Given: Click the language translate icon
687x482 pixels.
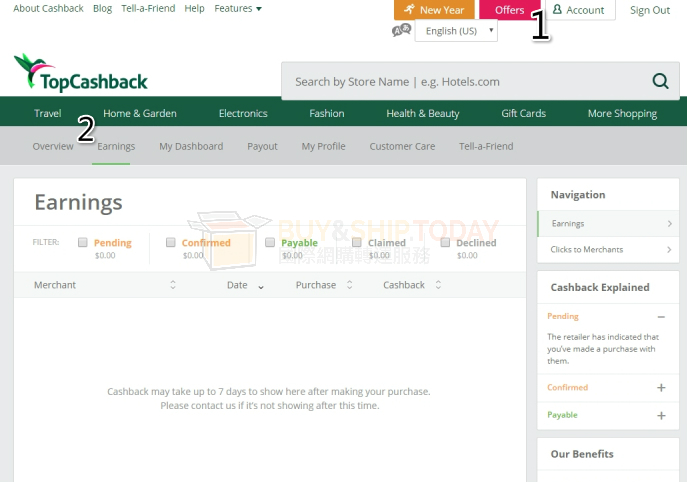Looking at the screenshot, I should (402, 31).
